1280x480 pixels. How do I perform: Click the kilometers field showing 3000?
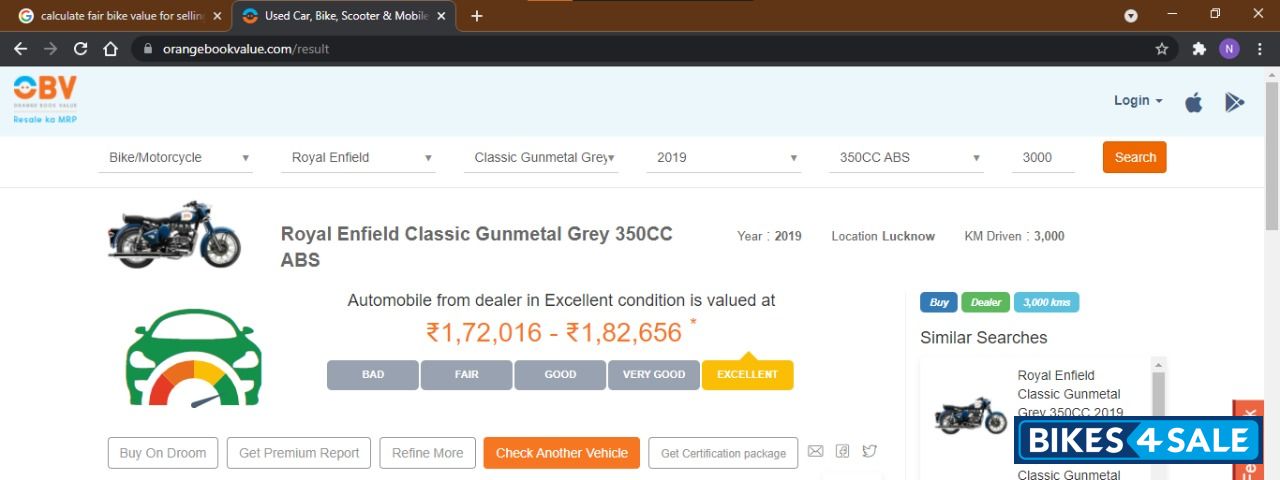coord(1043,157)
